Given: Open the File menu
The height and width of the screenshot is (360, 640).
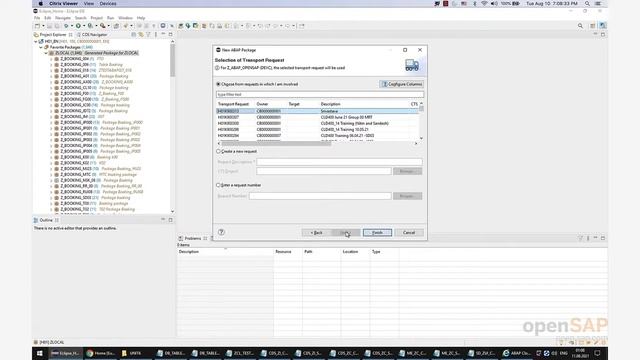Looking at the screenshot, I should pyautogui.click(x=37, y=18).
